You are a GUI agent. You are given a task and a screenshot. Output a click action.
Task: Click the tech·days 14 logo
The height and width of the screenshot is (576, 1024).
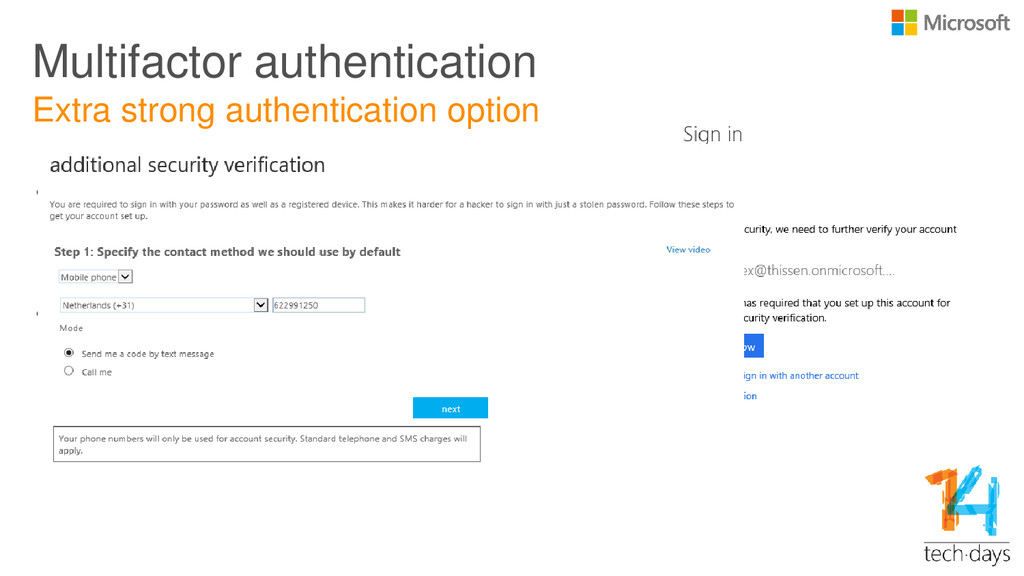click(x=967, y=515)
